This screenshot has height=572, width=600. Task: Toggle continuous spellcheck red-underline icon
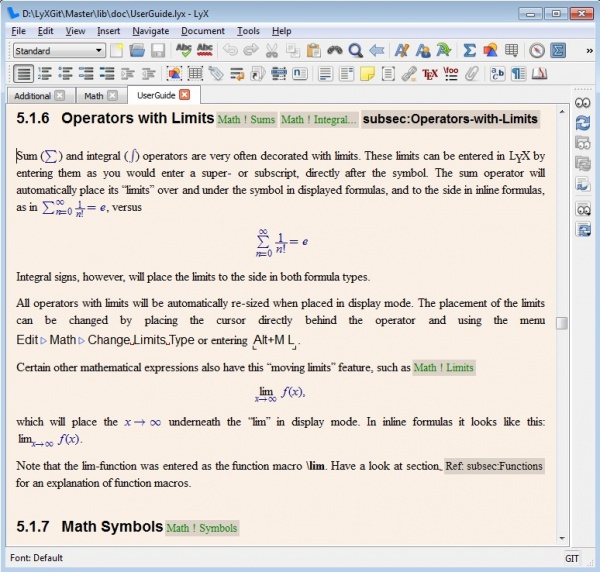point(208,50)
